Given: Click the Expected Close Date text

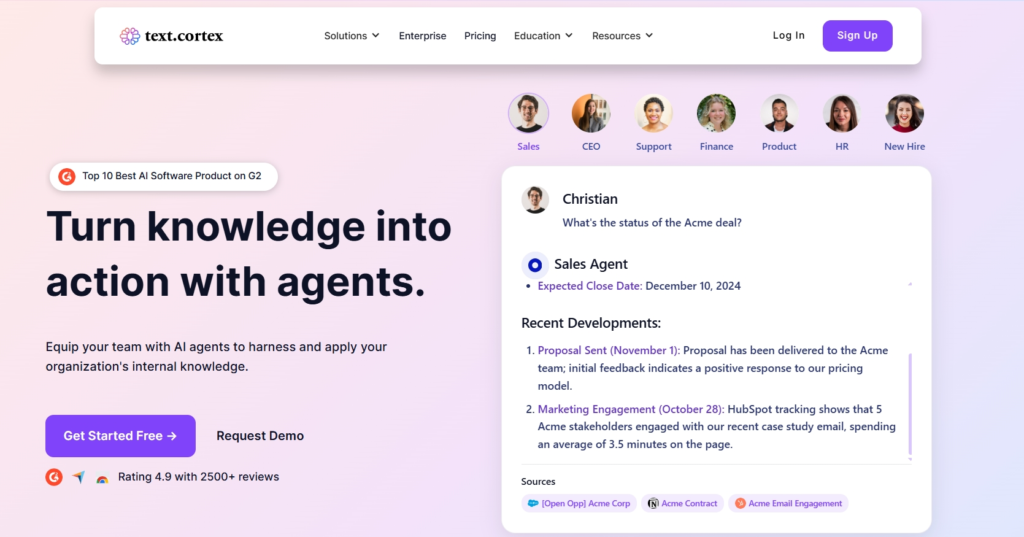Looking at the screenshot, I should click(x=590, y=285).
